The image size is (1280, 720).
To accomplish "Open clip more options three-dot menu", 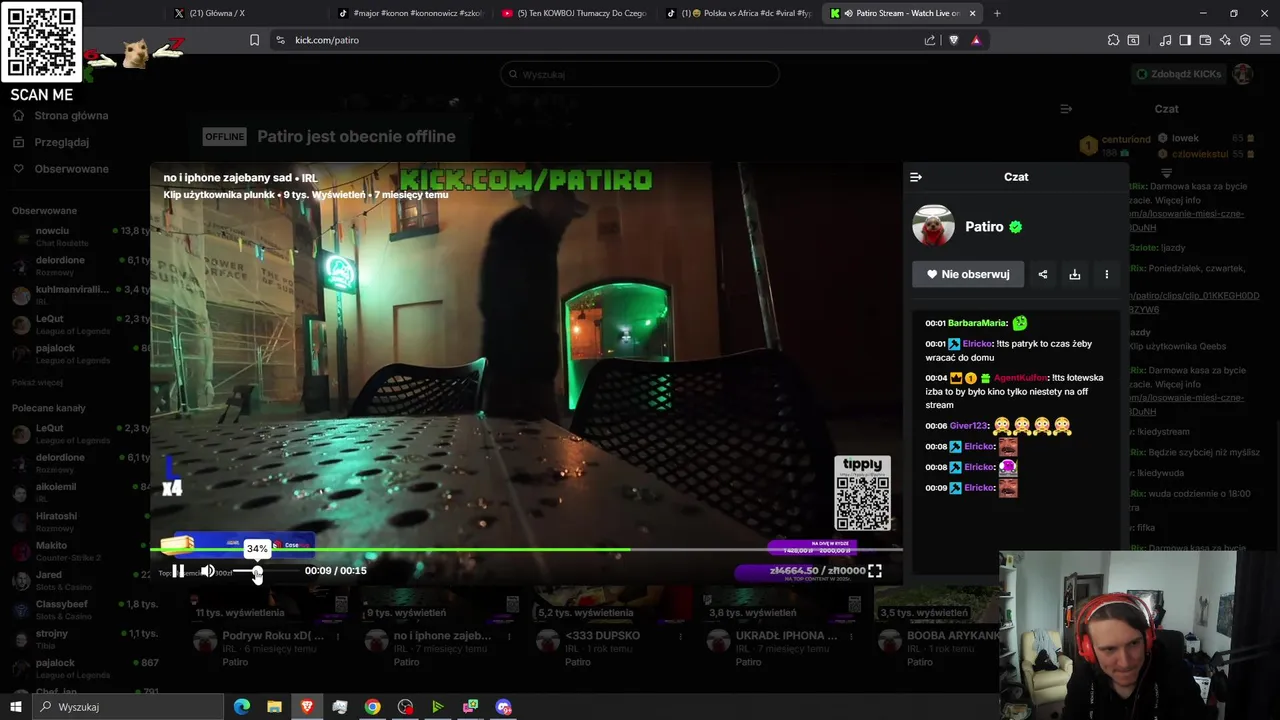I will click(1106, 274).
